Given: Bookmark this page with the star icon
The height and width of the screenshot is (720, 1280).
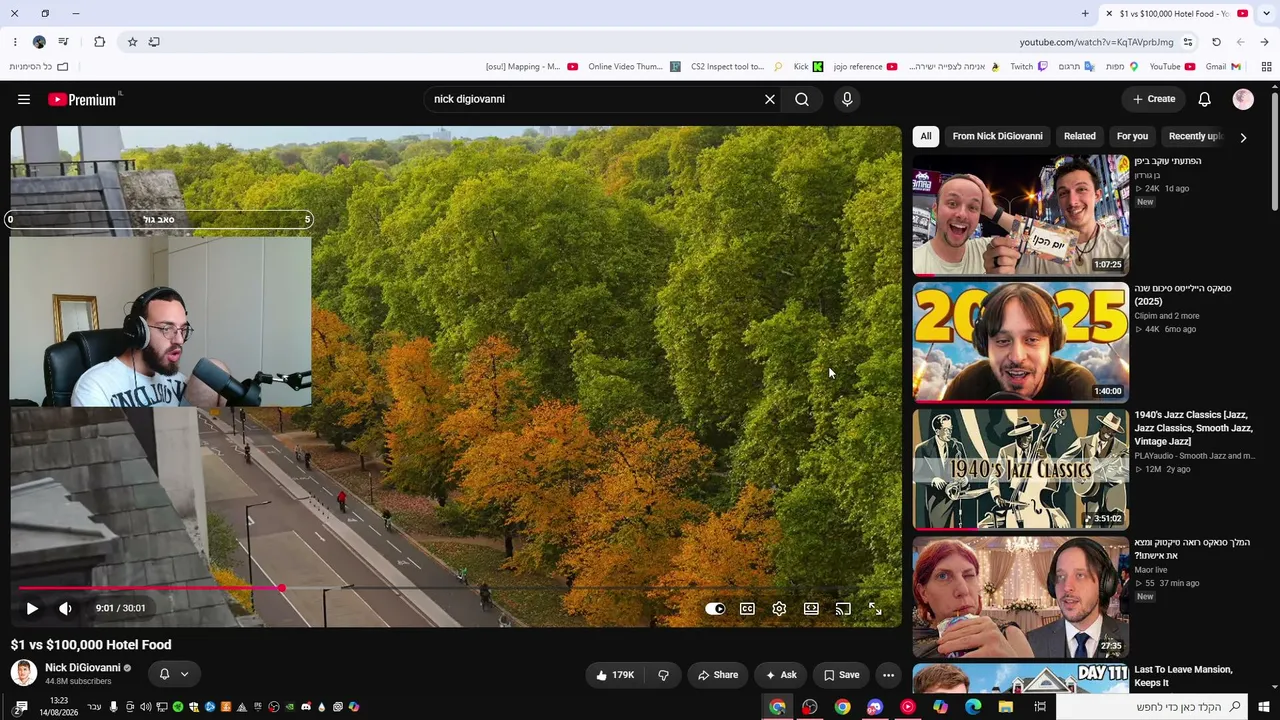Looking at the screenshot, I should click(x=132, y=42).
